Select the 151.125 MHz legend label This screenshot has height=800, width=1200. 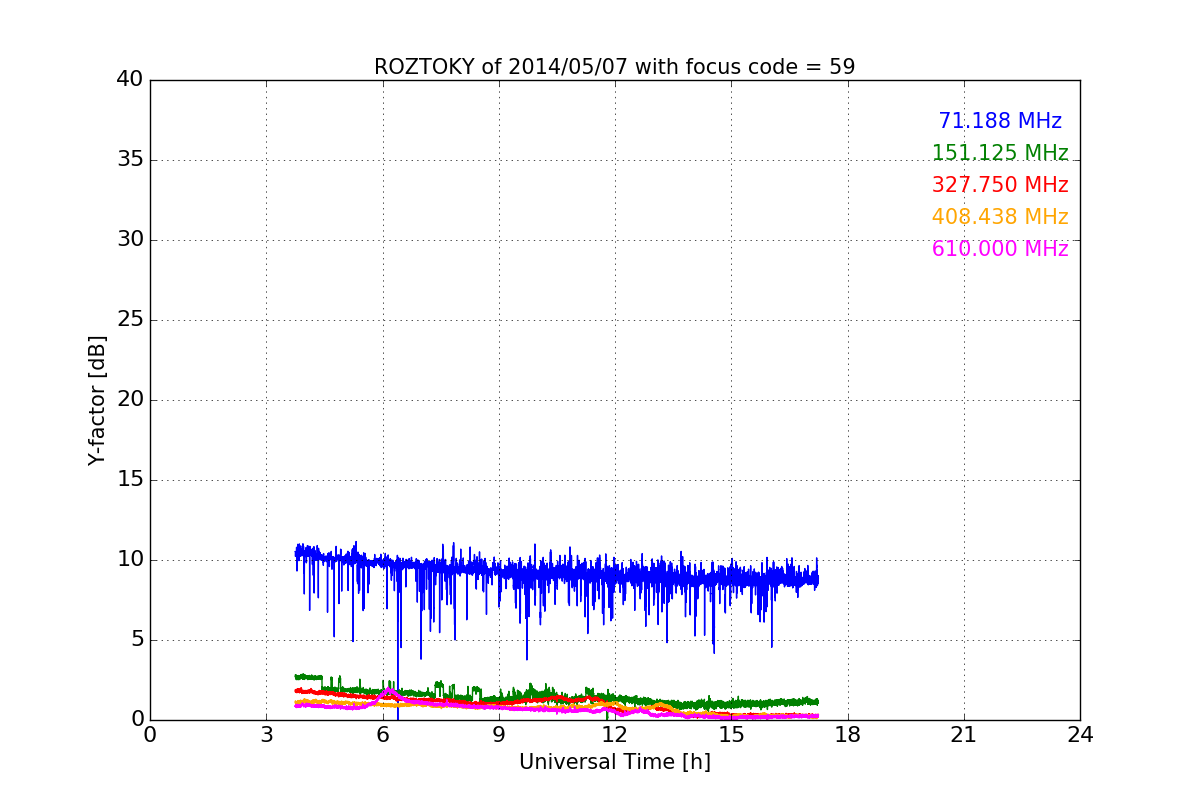[x=1000, y=153]
